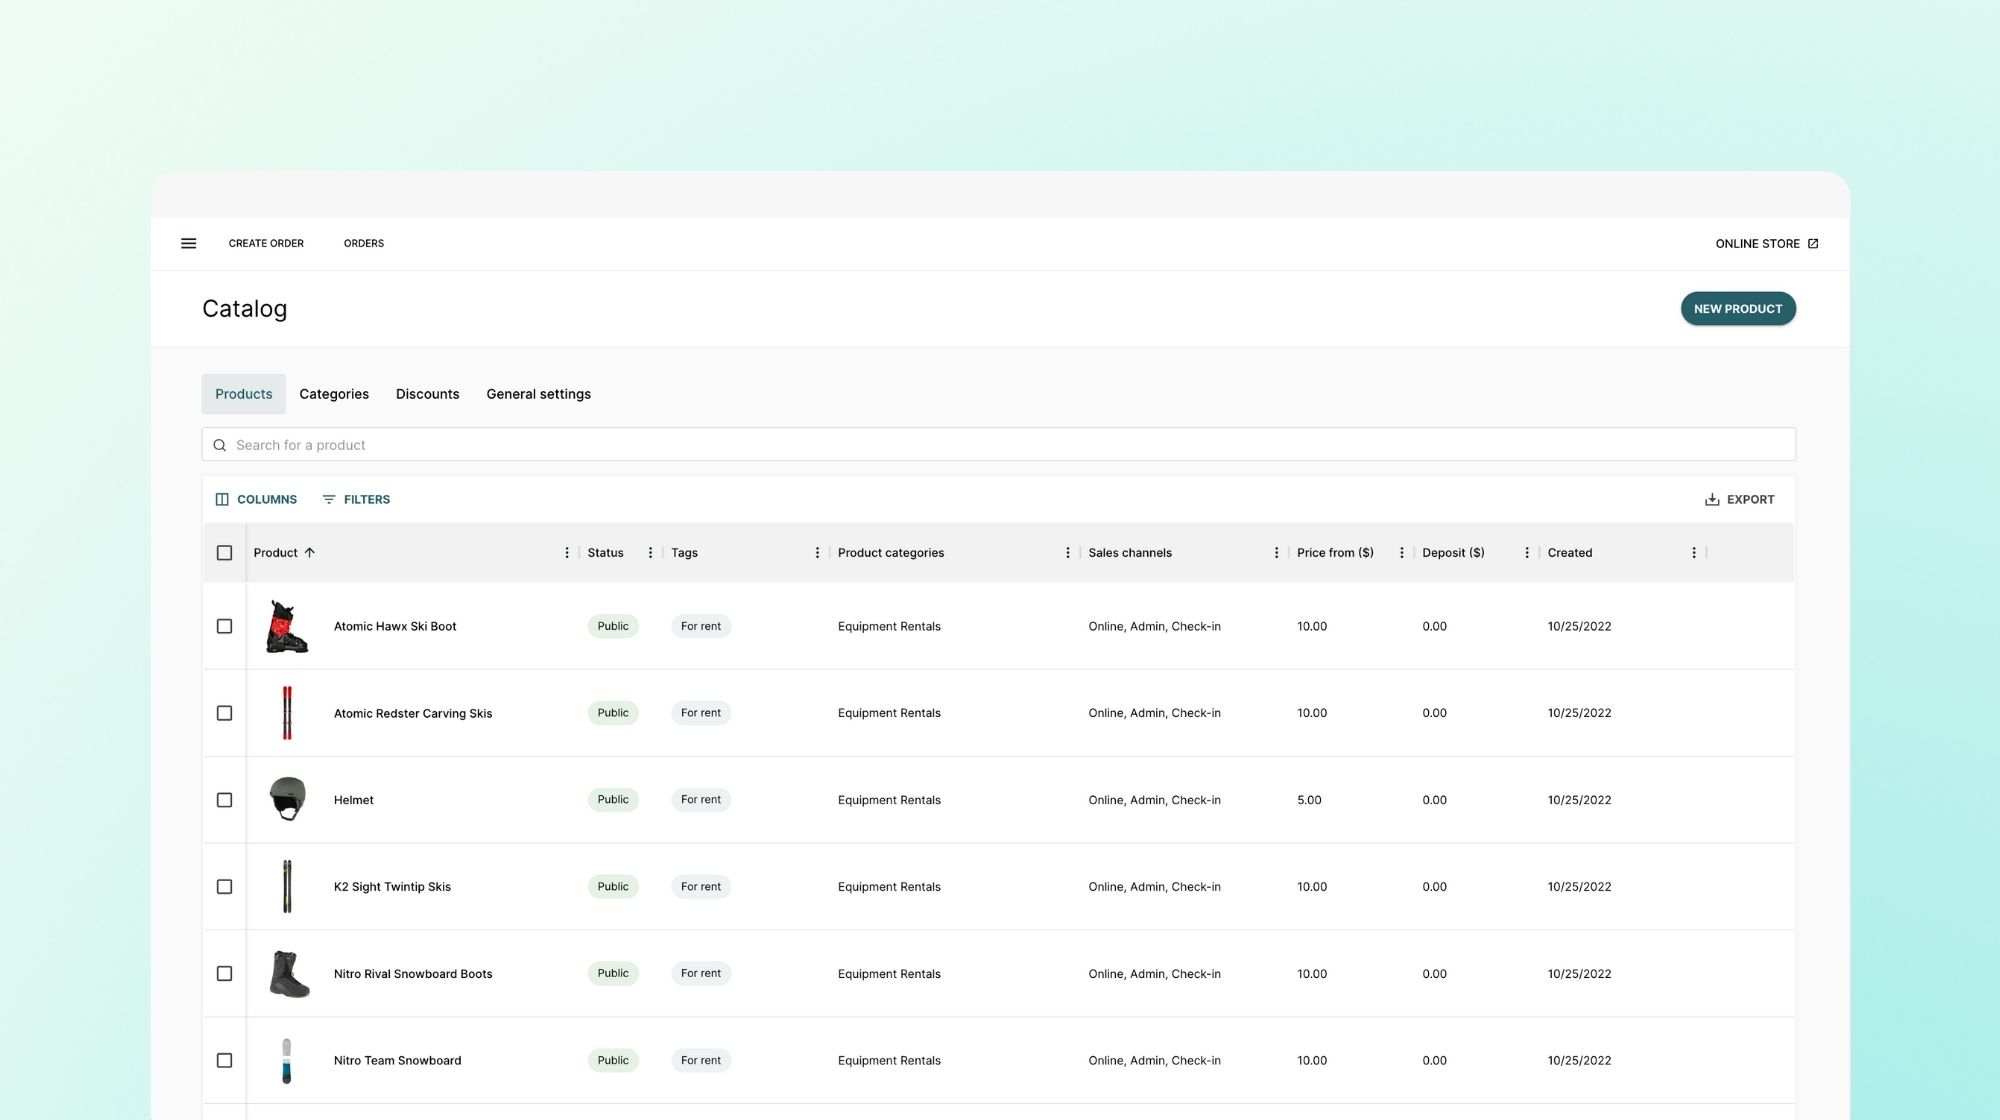The width and height of the screenshot is (2000, 1120).
Task: Tick the Nitro Rival Snowboard Boots checkbox
Action: (x=224, y=974)
